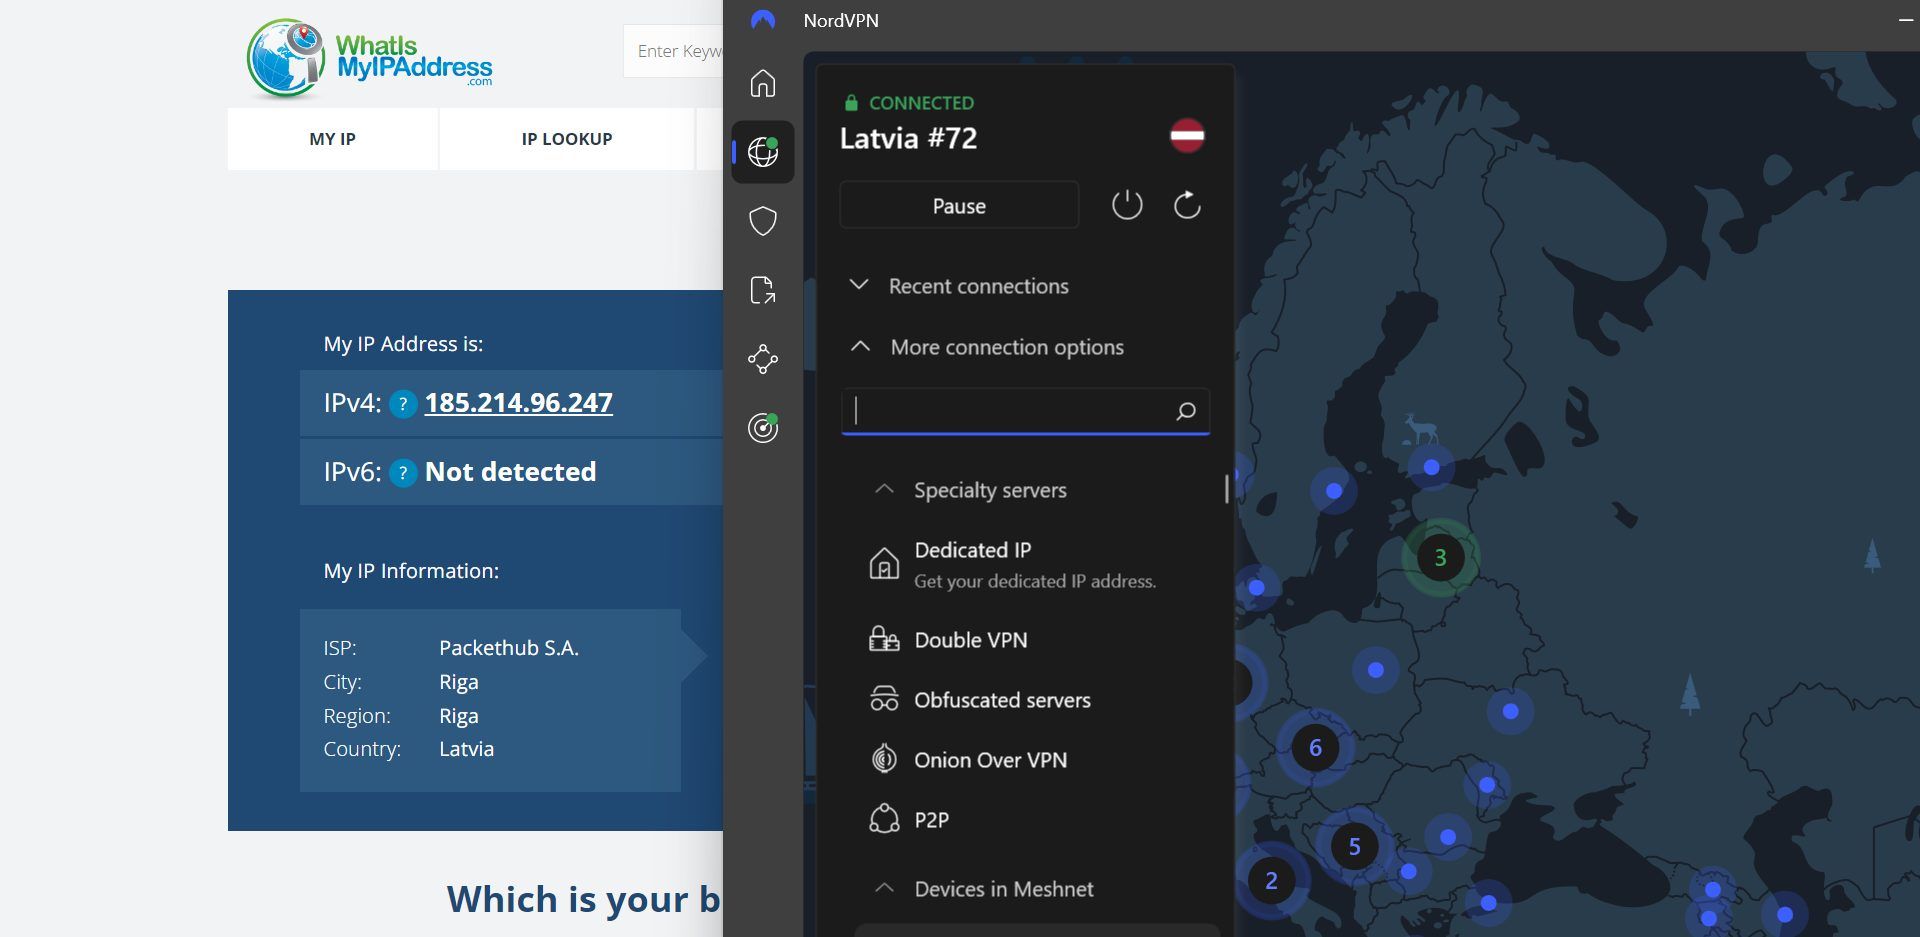
Task: Click the Double VPN padlocks icon
Action: click(884, 639)
